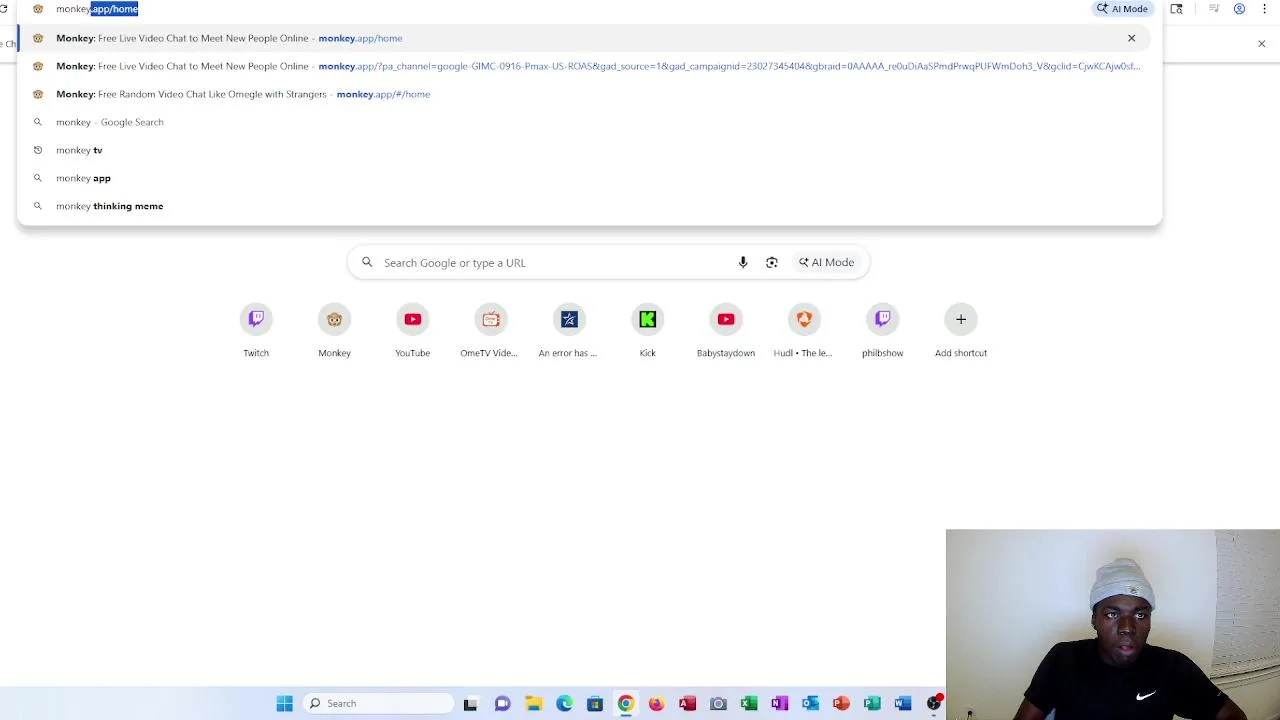1280x720 pixels.
Task: Open Chrome tab search icon
Action: pos(1176,9)
